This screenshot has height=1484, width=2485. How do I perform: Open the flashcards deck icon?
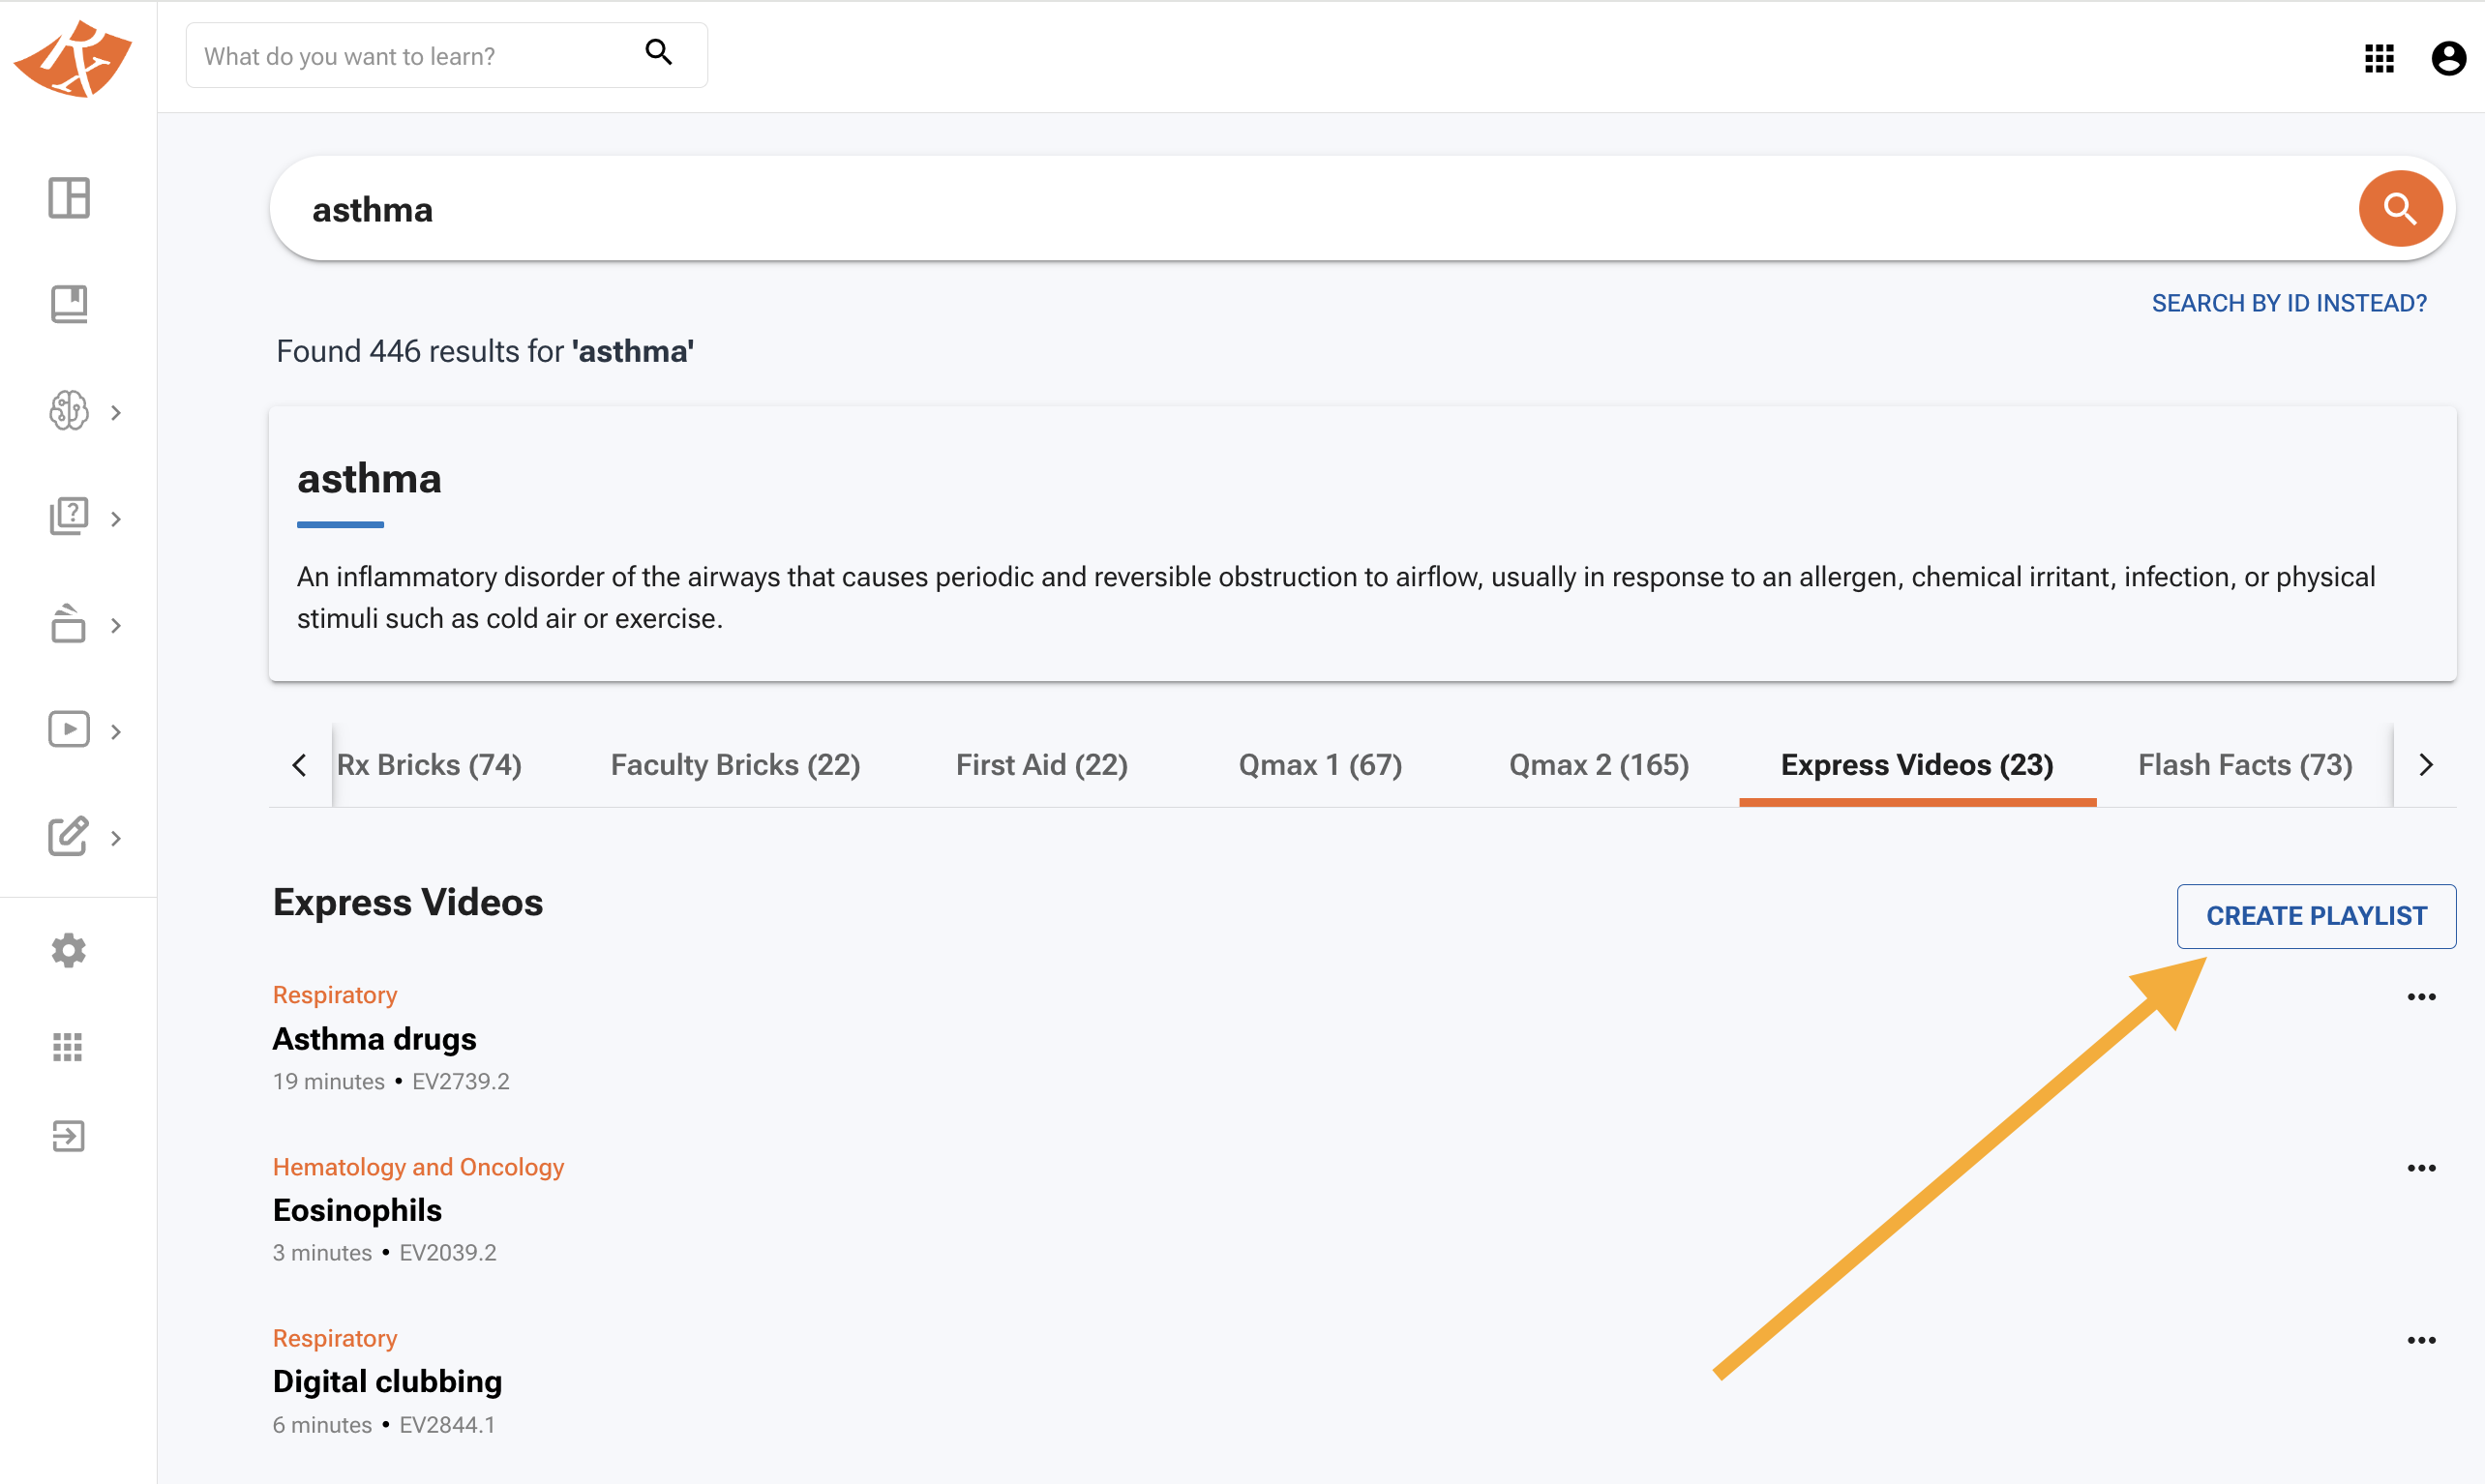(x=68, y=623)
